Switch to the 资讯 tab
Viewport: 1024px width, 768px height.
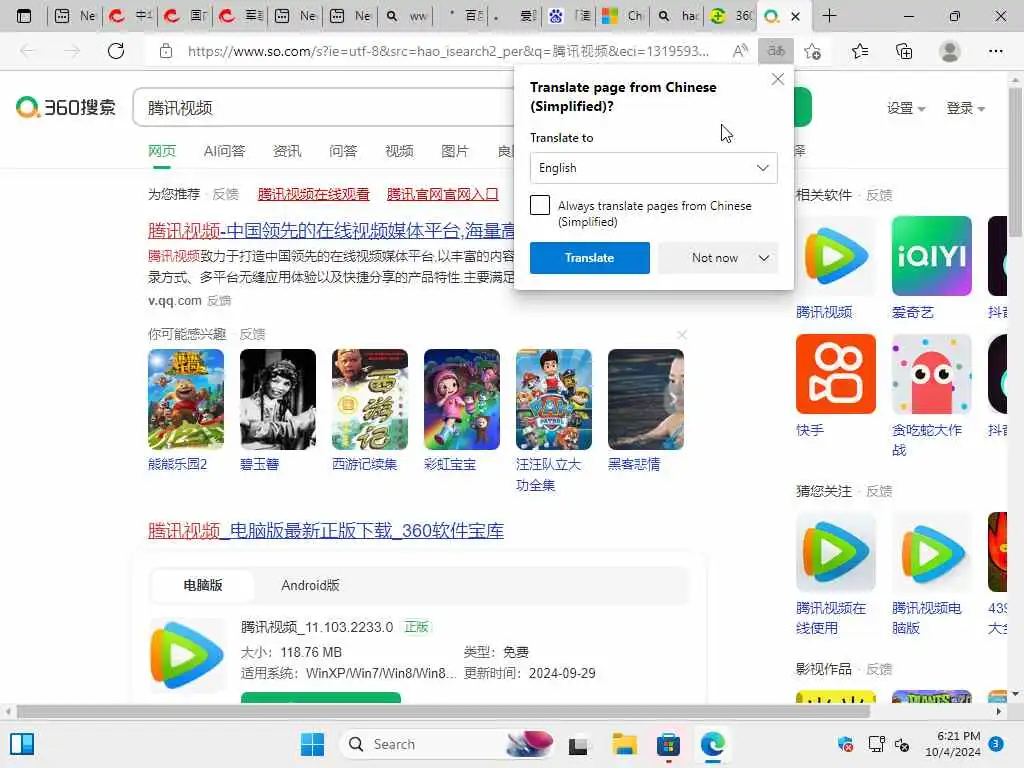tap(287, 152)
